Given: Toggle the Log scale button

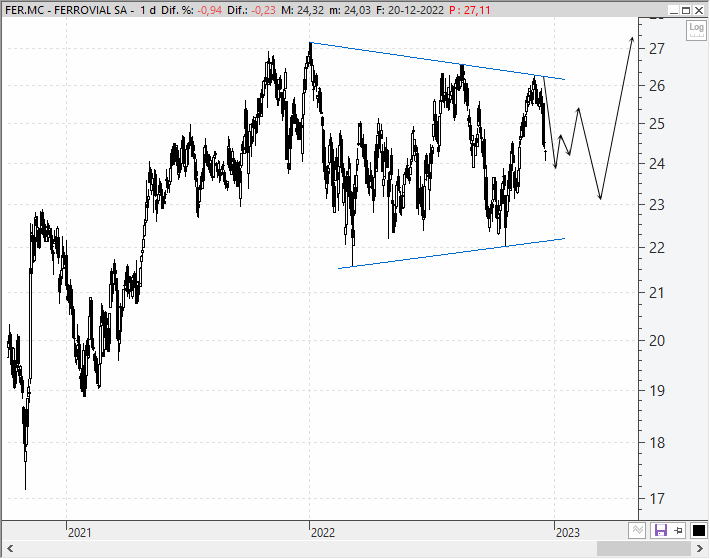Looking at the screenshot, I should pos(696,30).
